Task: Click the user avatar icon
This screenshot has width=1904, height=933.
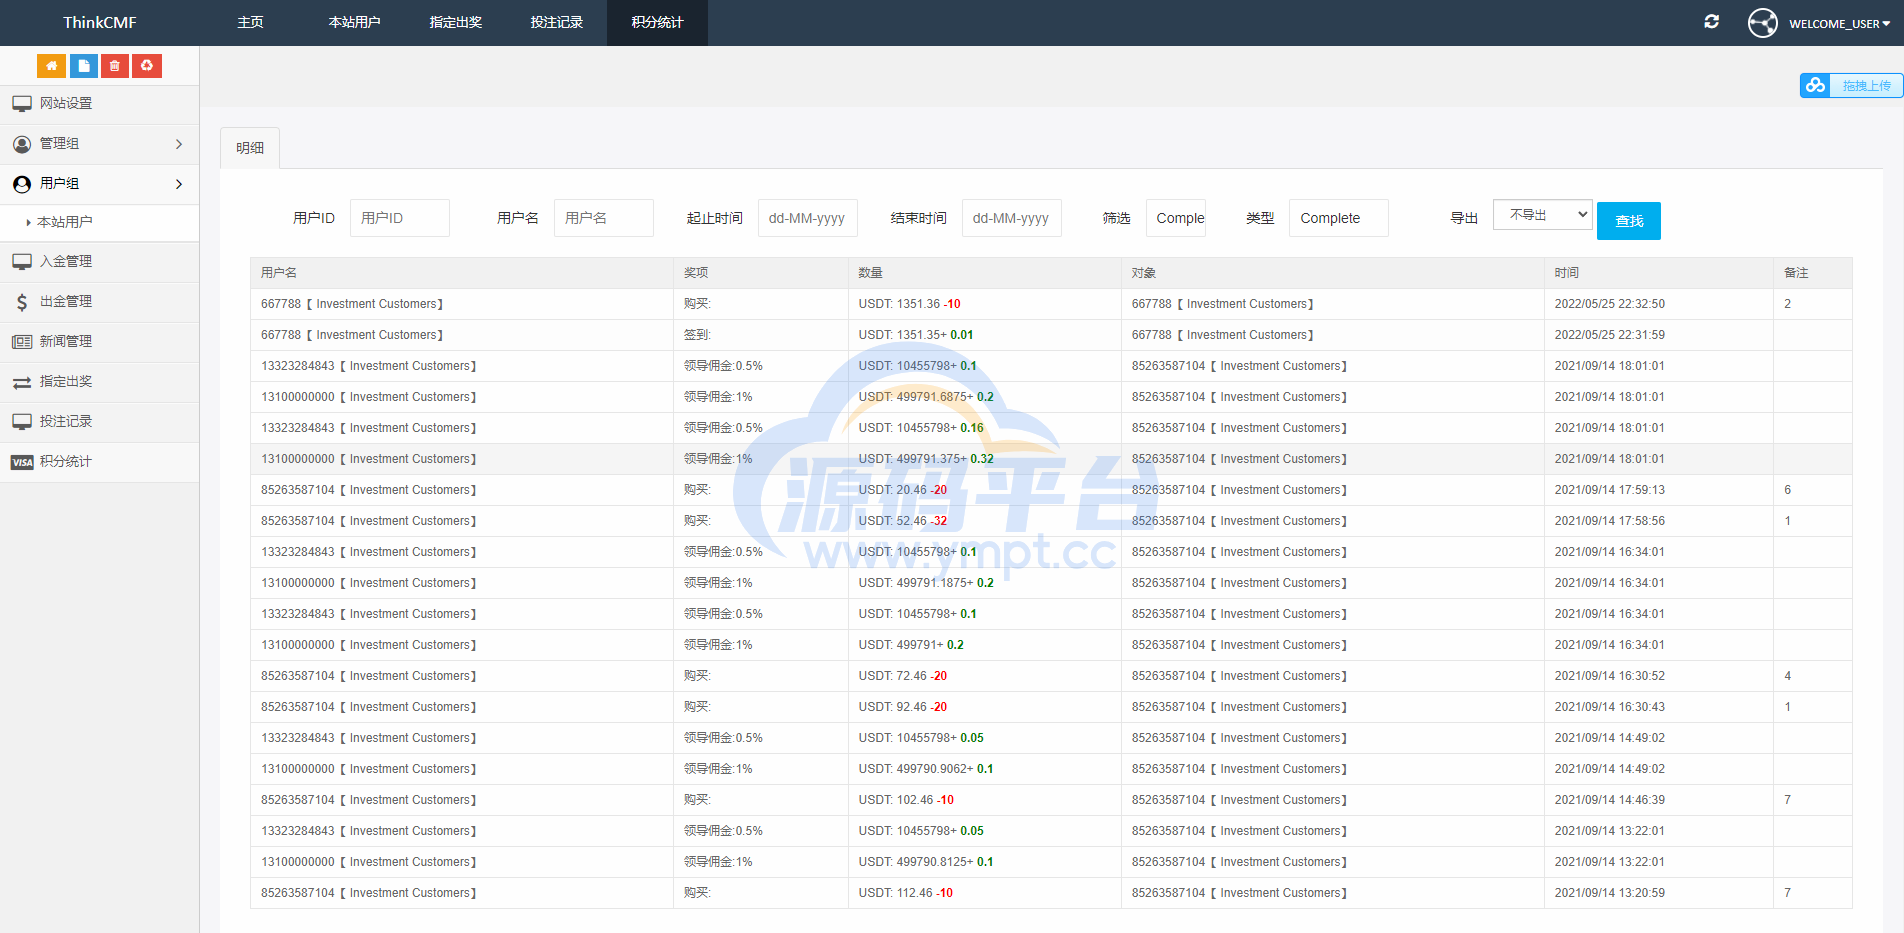Action: [x=1762, y=23]
